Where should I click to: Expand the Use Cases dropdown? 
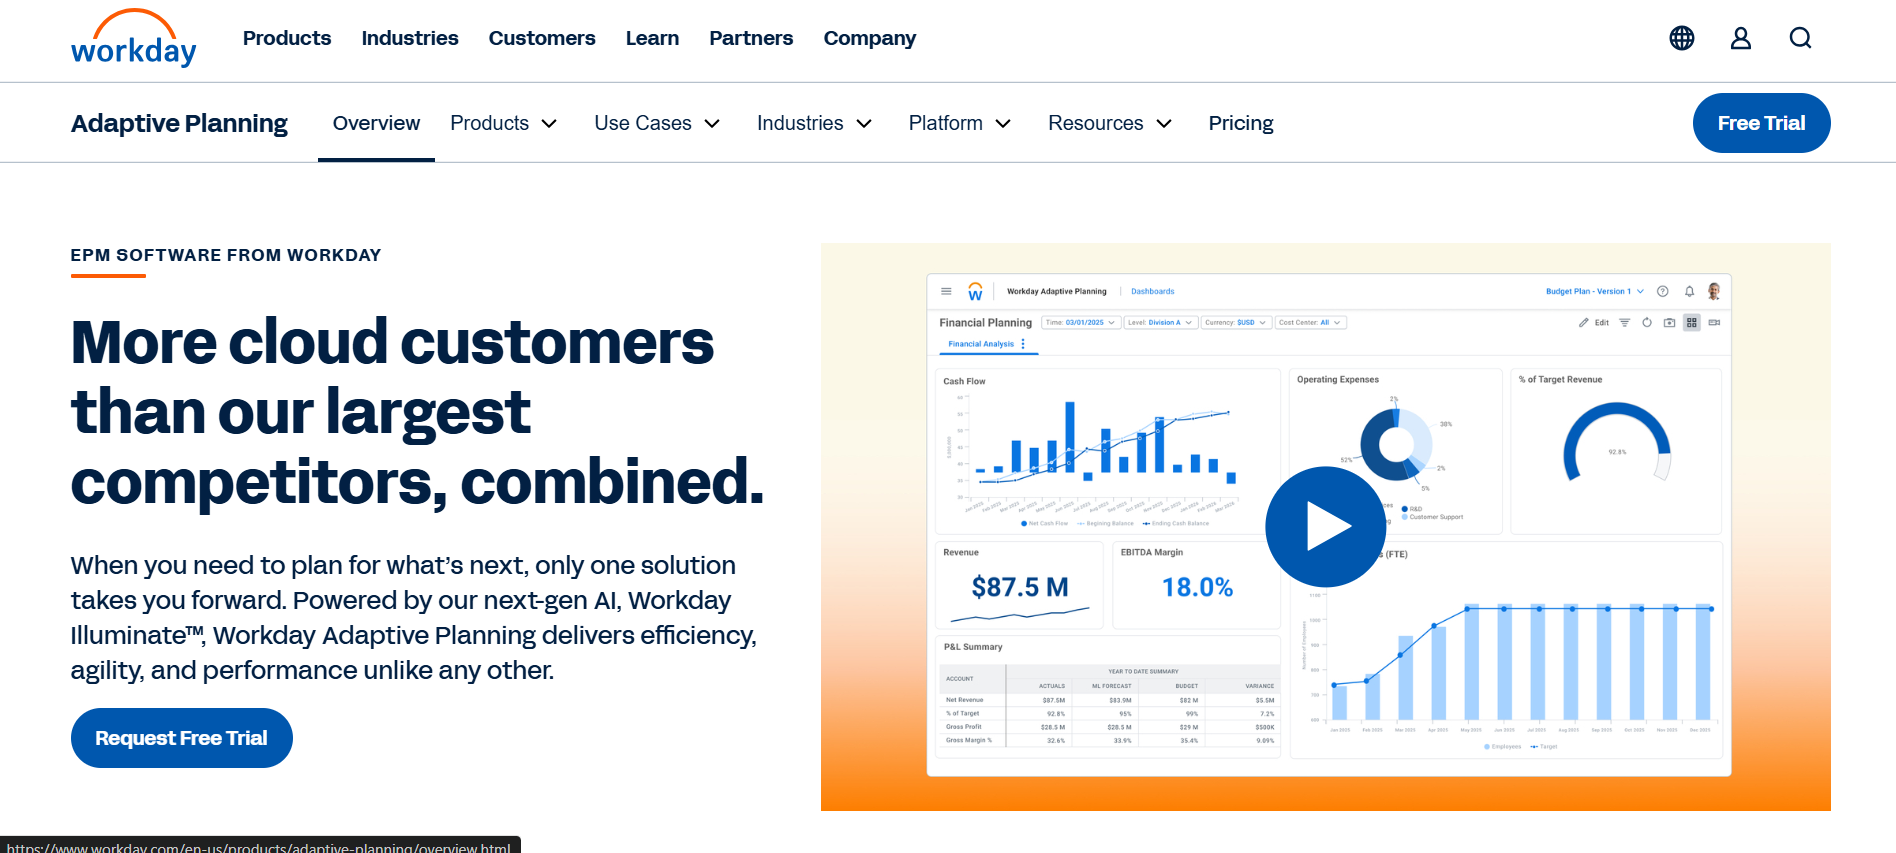[x=657, y=123]
